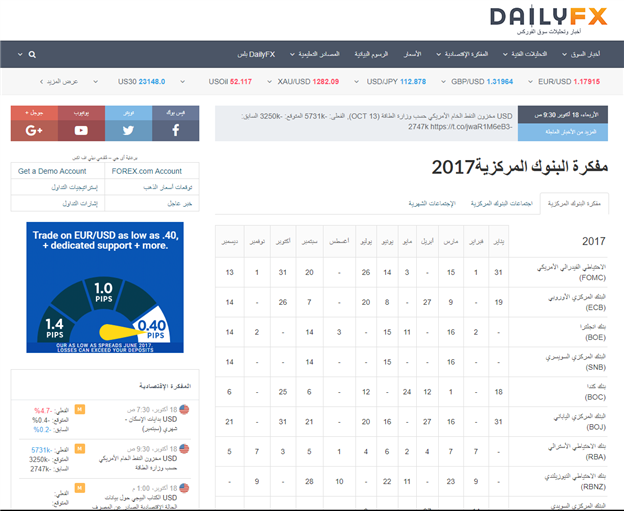
Task: Expand dropdown arrow next to search icon
Action: point(20,55)
